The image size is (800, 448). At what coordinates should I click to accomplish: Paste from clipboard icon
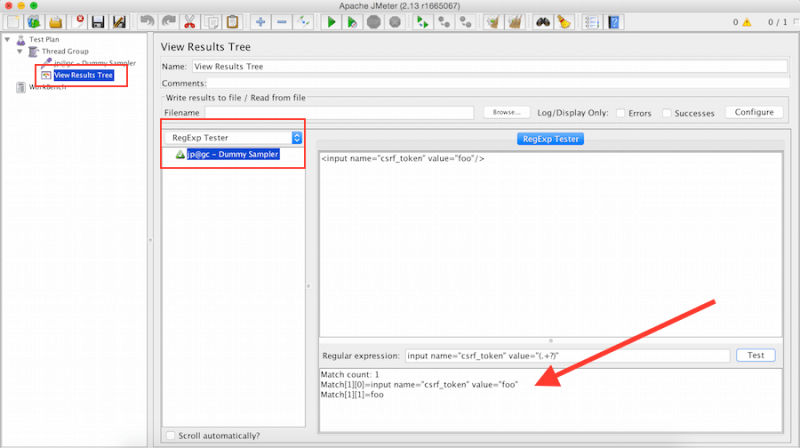(233, 22)
